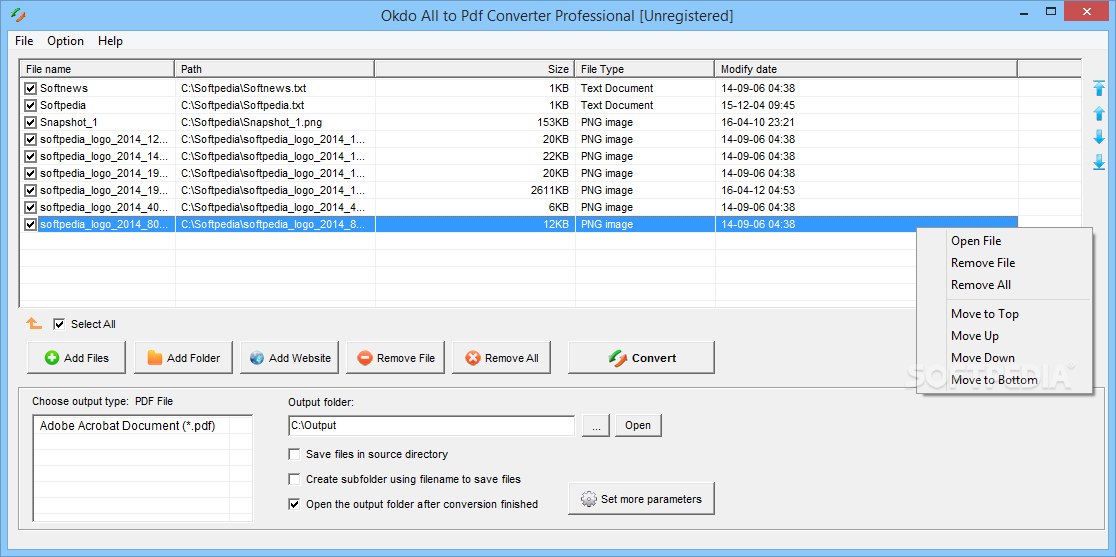Click the 15-12-04 09:45 modify date
1116x557 pixels.
[x=758, y=105]
